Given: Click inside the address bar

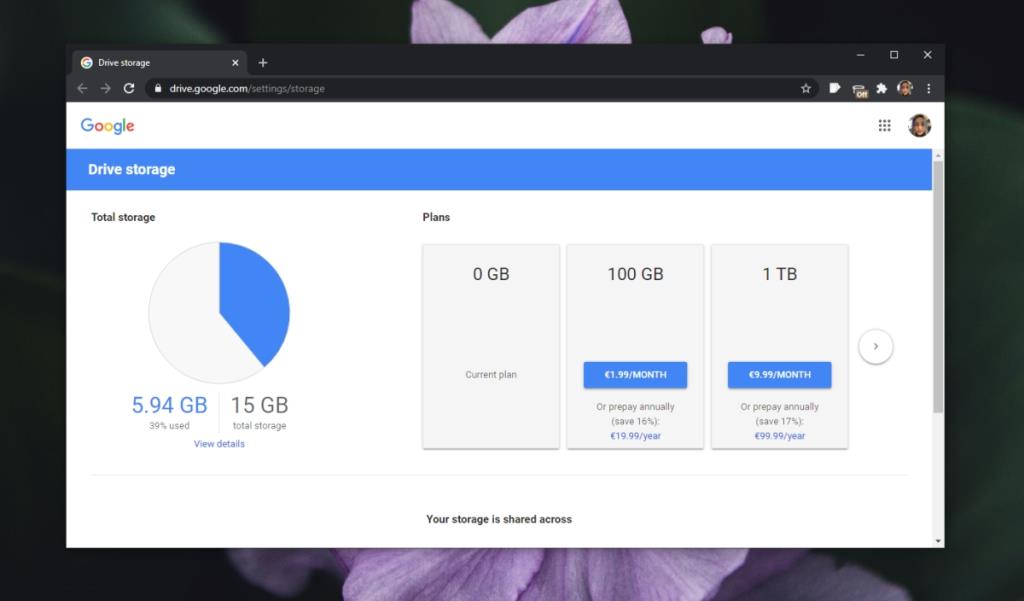Looking at the screenshot, I should coord(300,88).
